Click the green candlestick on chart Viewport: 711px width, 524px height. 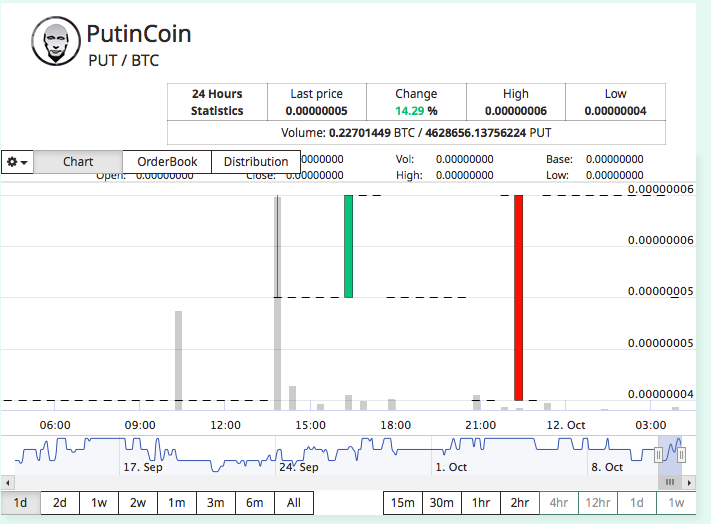coord(348,246)
